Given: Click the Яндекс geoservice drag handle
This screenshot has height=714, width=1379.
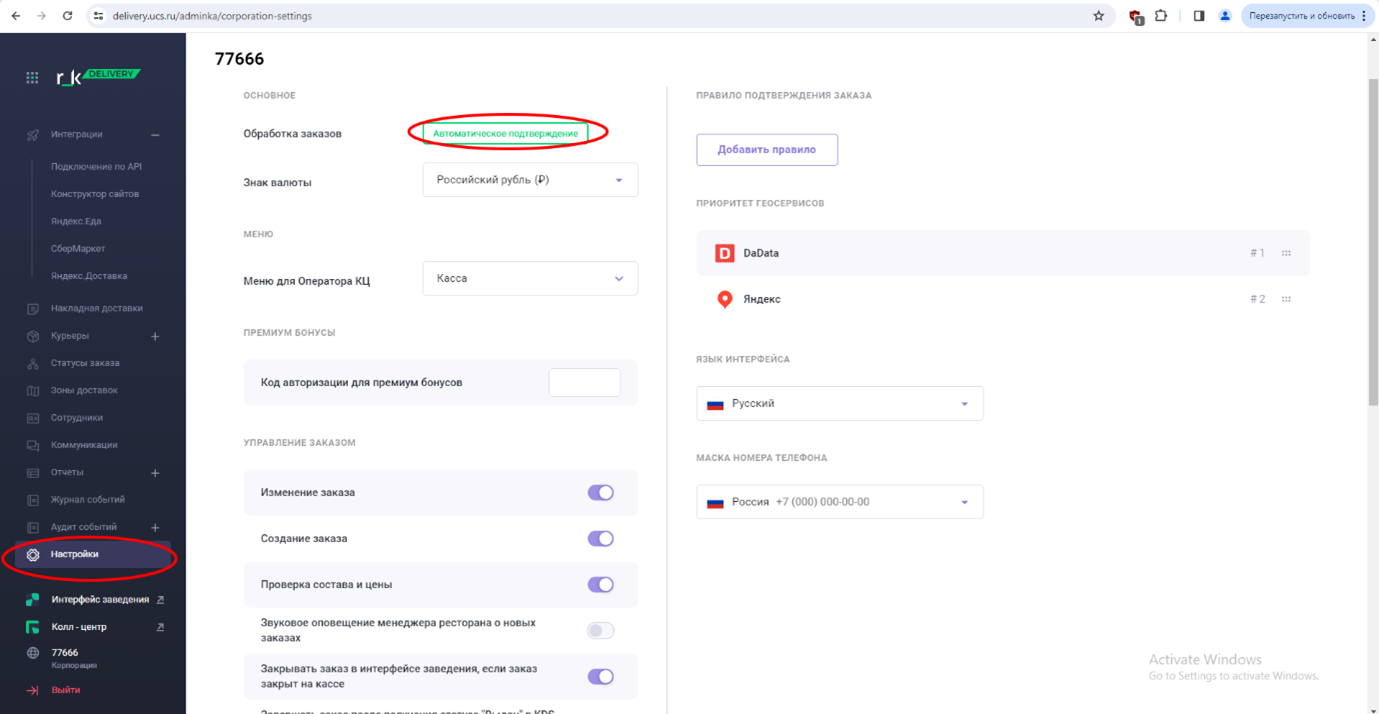Looking at the screenshot, I should pos(1286,299).
